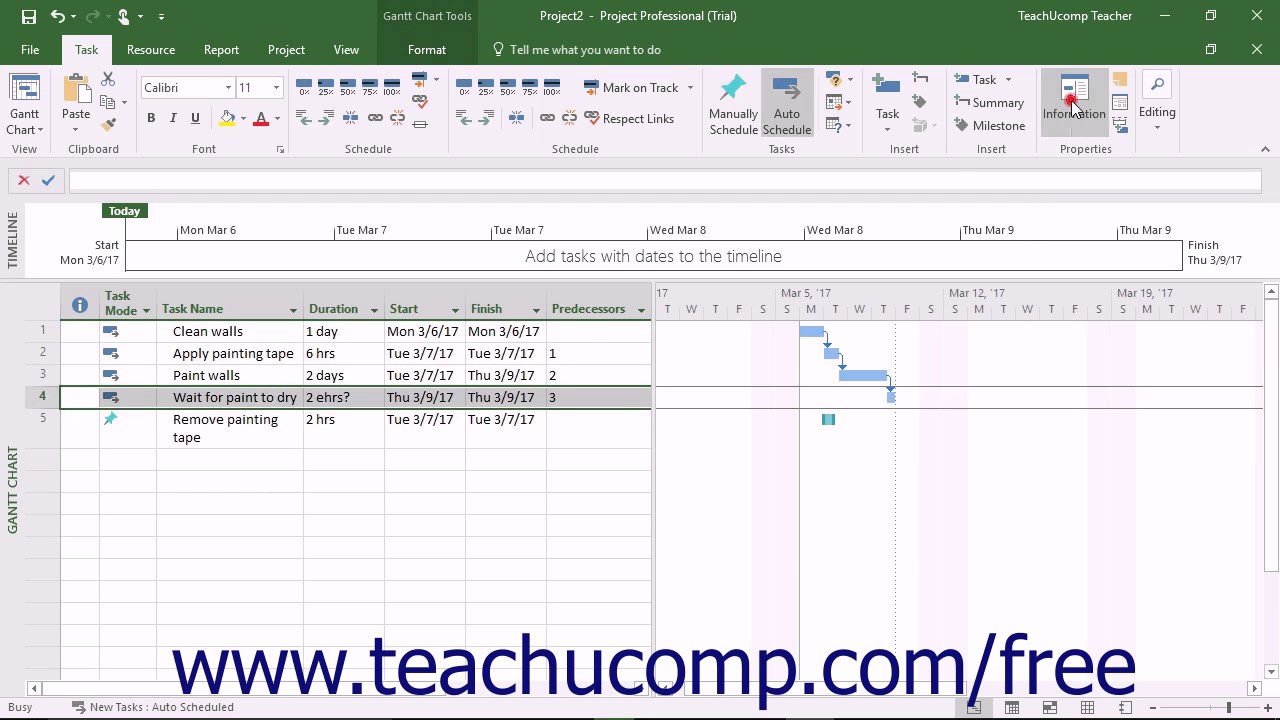Confirm entry with the blue checkmark
Screen dimensions: 1280x720
(48, 180)
